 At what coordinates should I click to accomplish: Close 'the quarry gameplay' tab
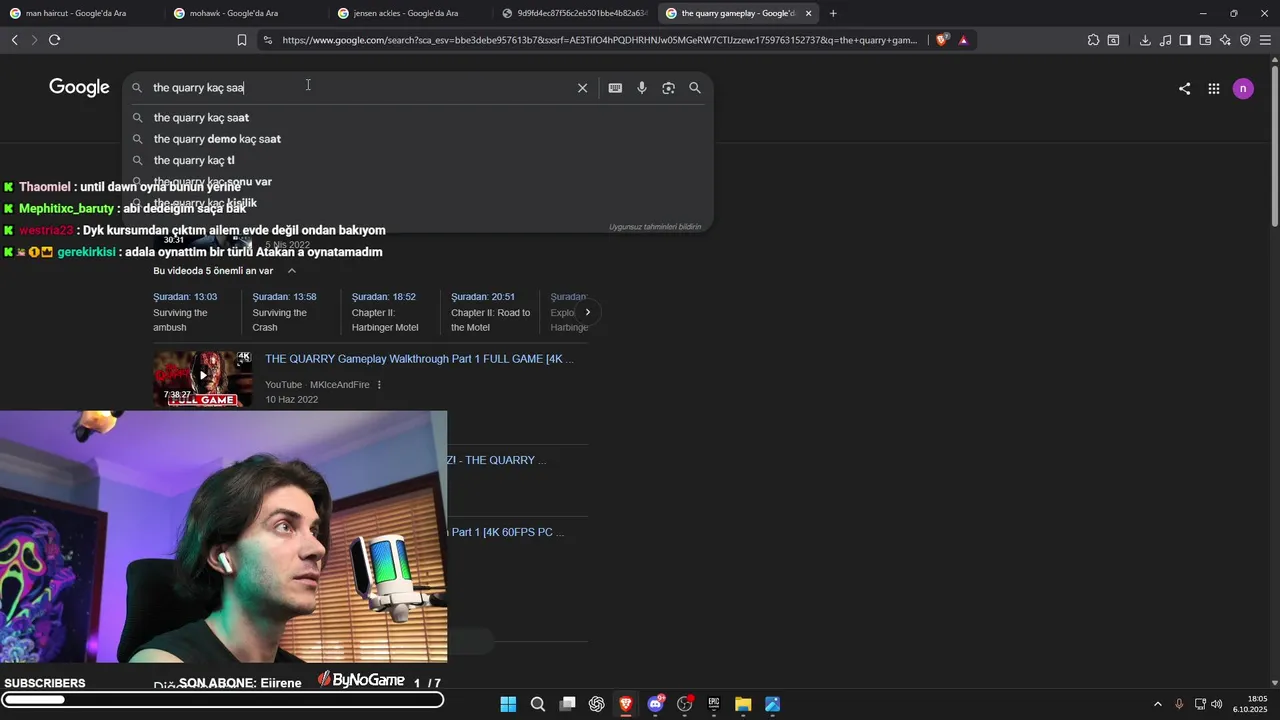[x=808, y=13]
